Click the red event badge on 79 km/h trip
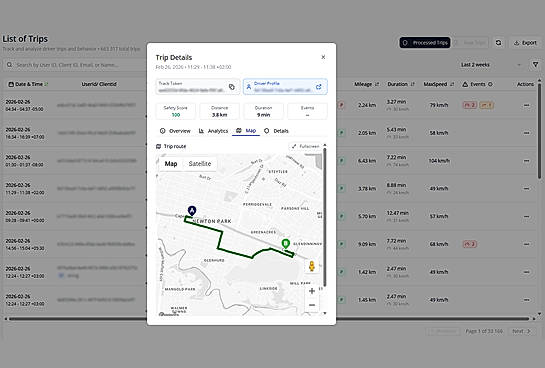This screenshot has width=545, height=368. [x=470, y=105]
